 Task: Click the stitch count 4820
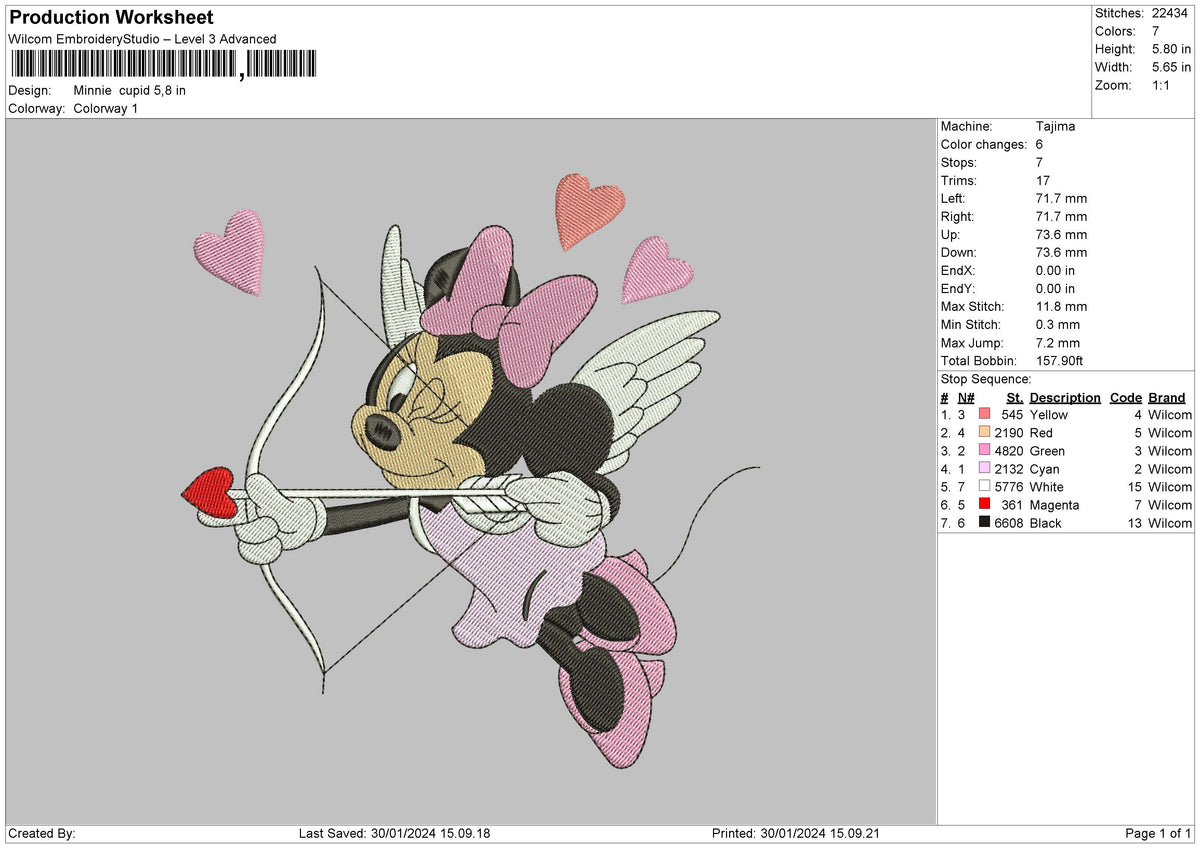pos(1009,451)
